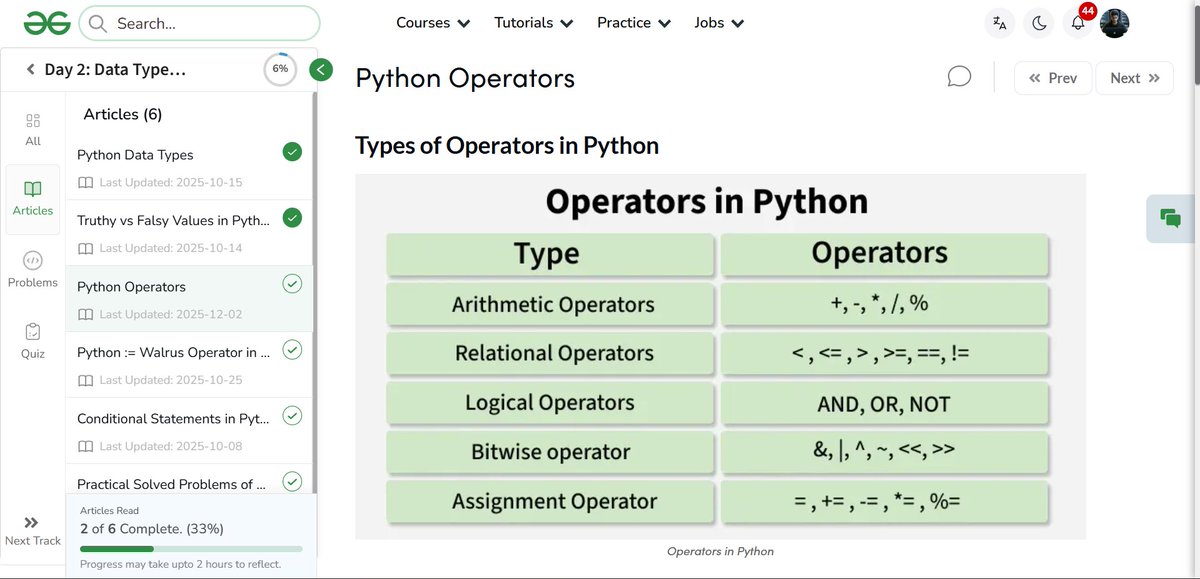
Task: Open Python Walrus Operator article
Action: 173,353
